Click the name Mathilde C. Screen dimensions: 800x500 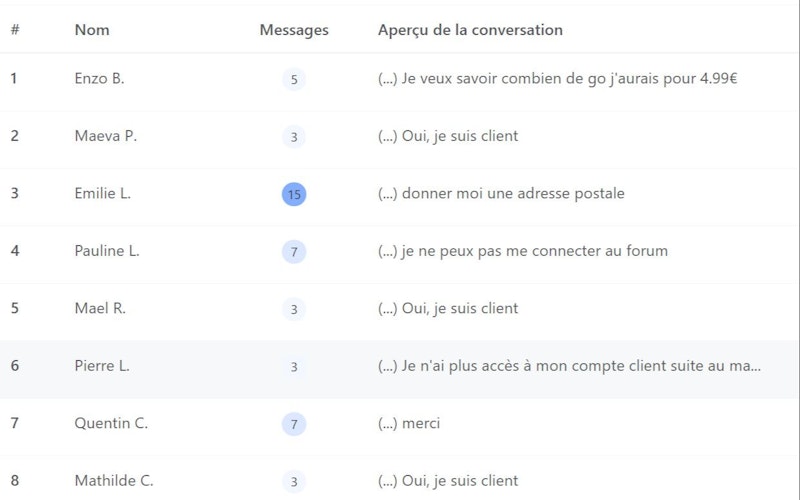pyautogui.click(x=114, y=481)
